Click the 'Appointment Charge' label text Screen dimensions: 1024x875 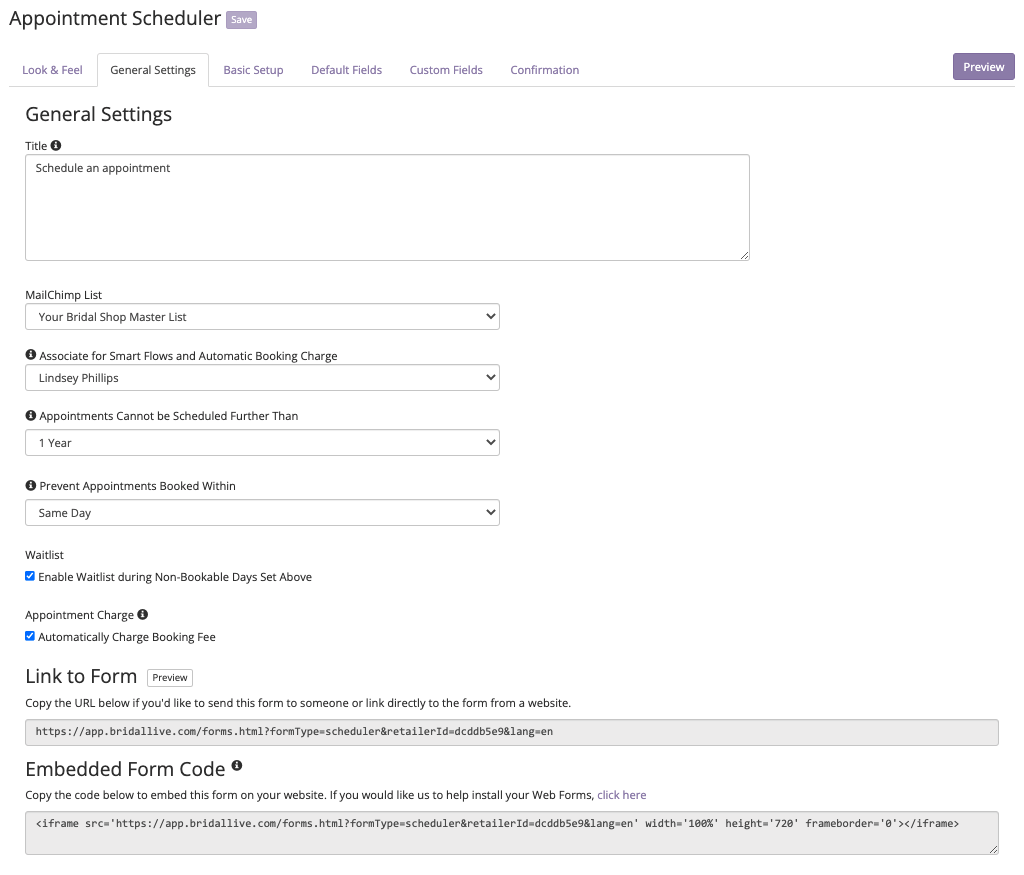point(80,615)
